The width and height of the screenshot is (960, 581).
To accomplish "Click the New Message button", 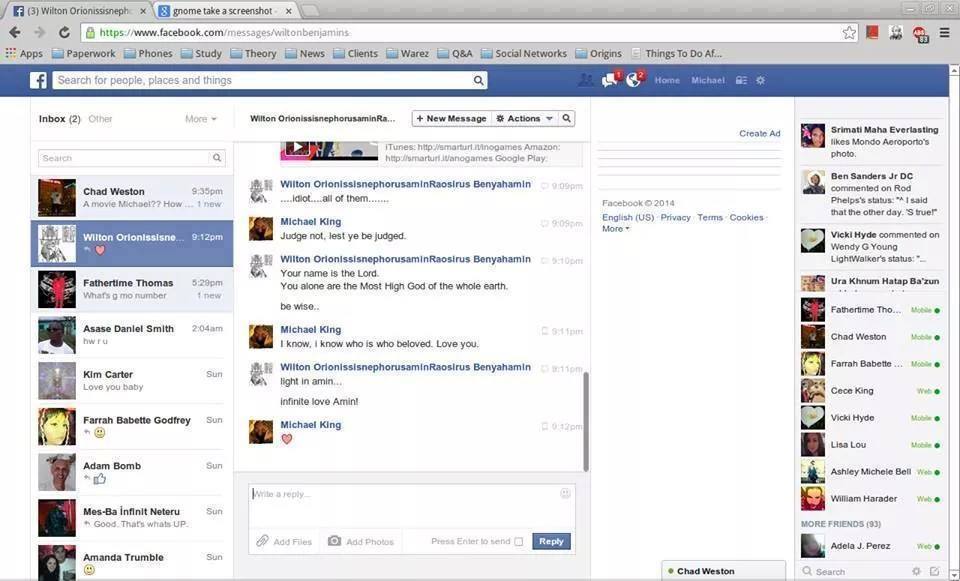I will [452, 118].
